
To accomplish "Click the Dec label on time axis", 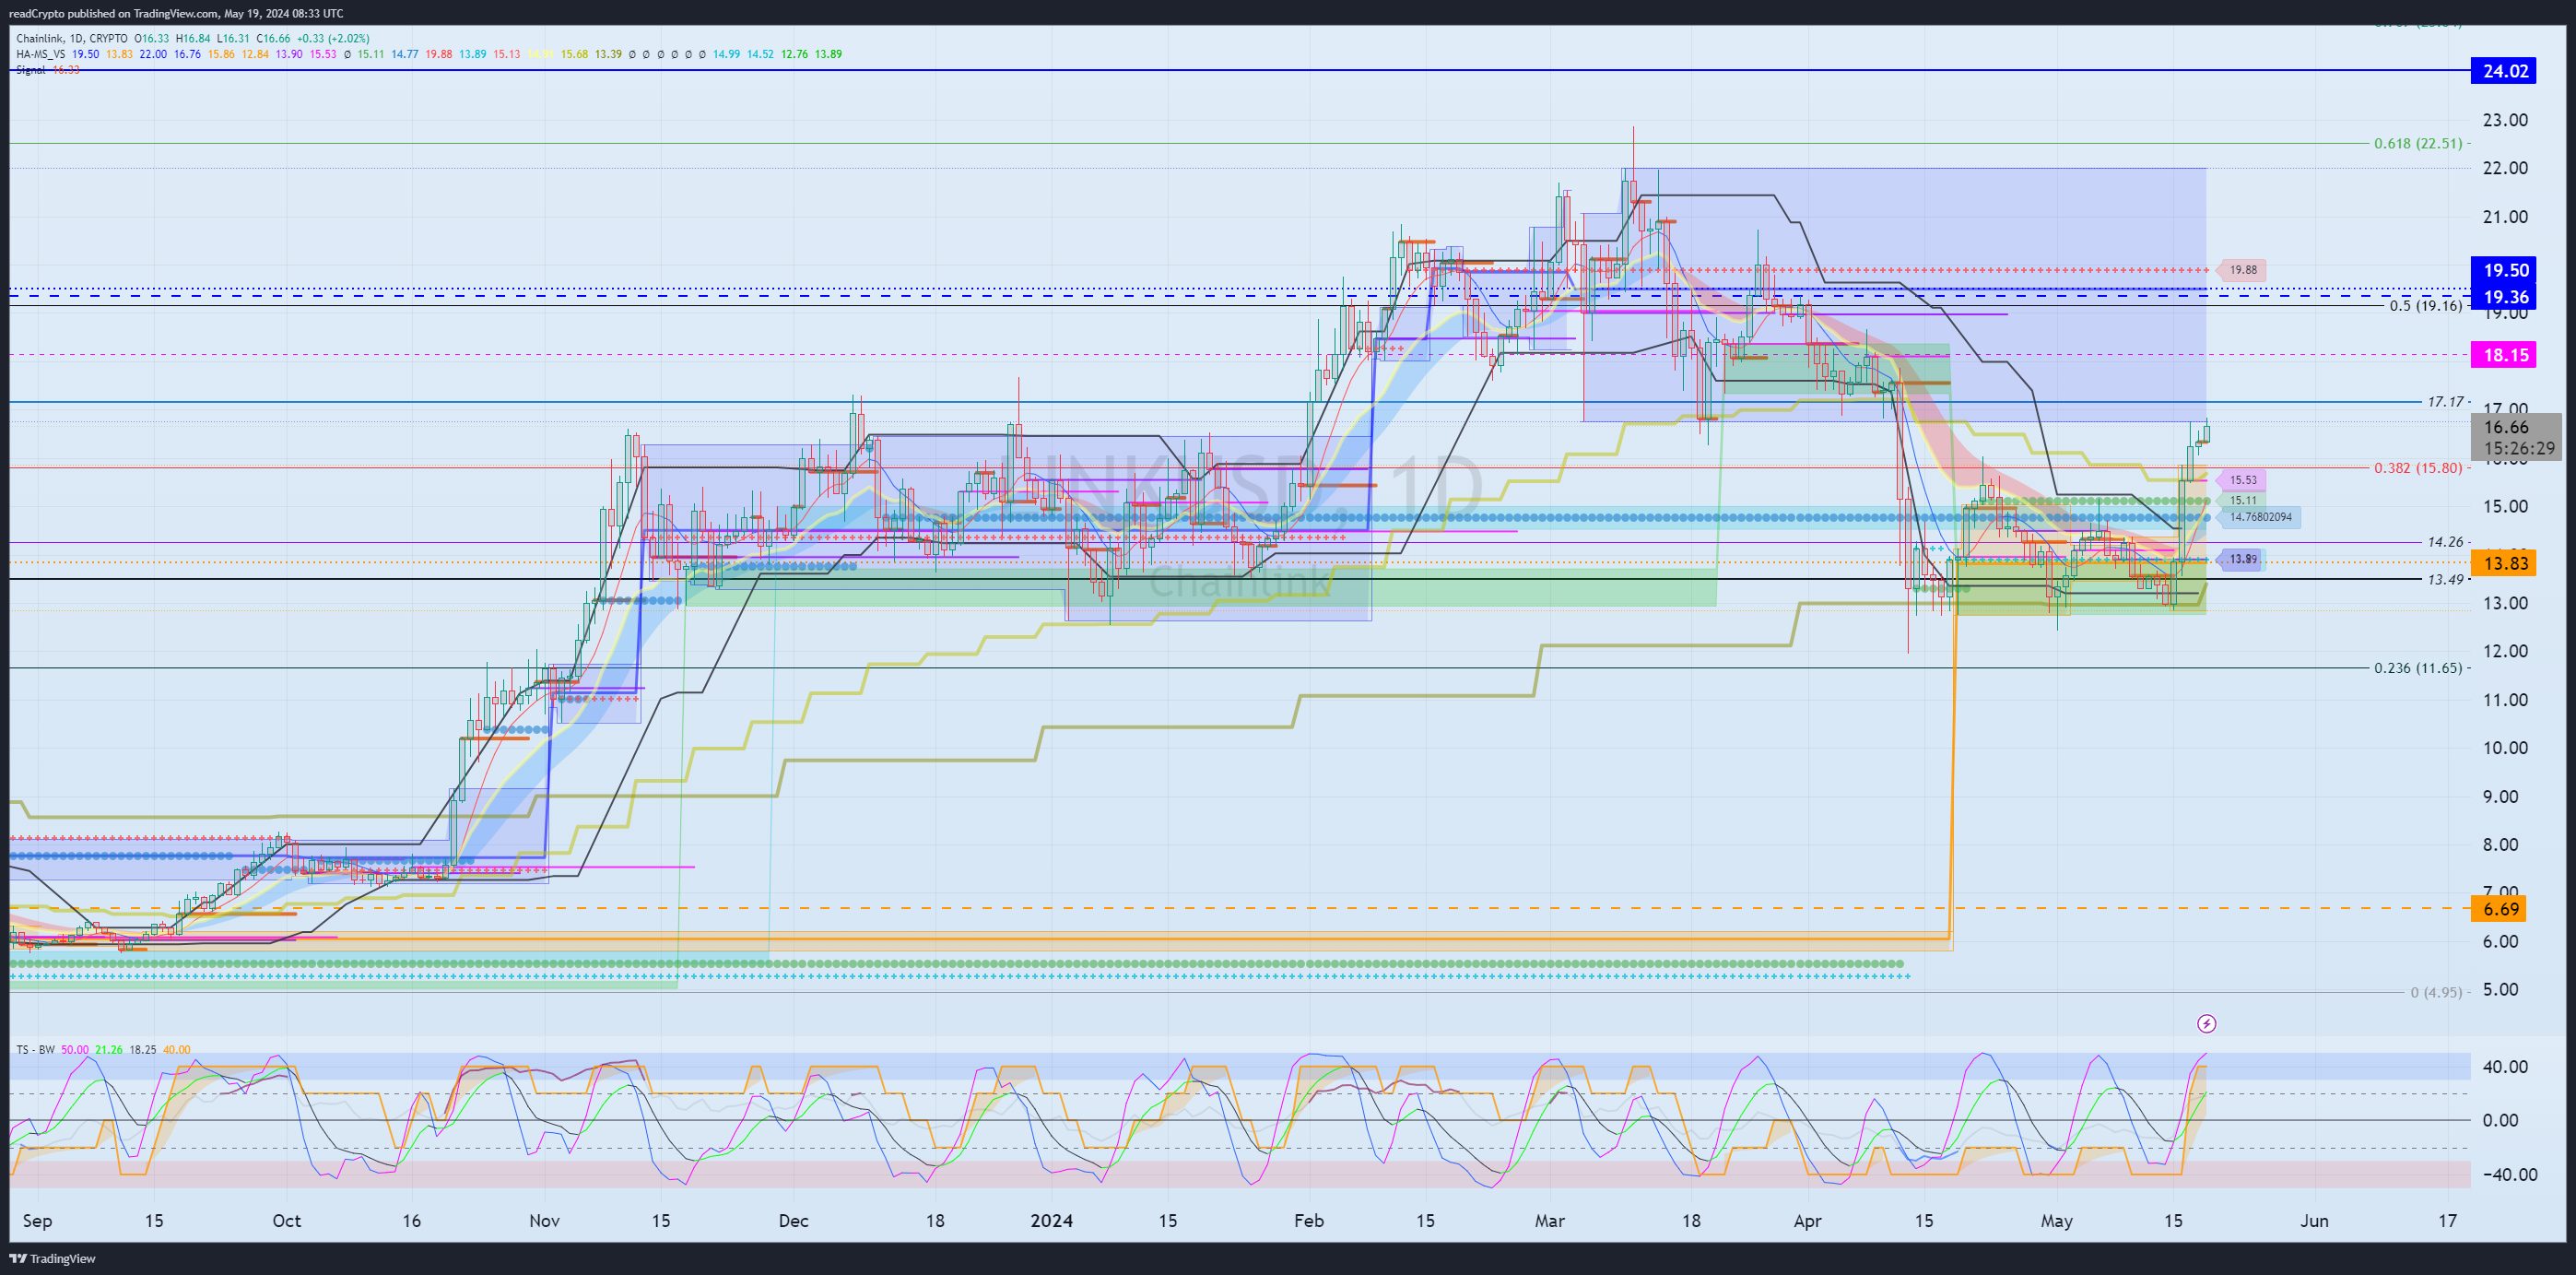I will 793,1220.
